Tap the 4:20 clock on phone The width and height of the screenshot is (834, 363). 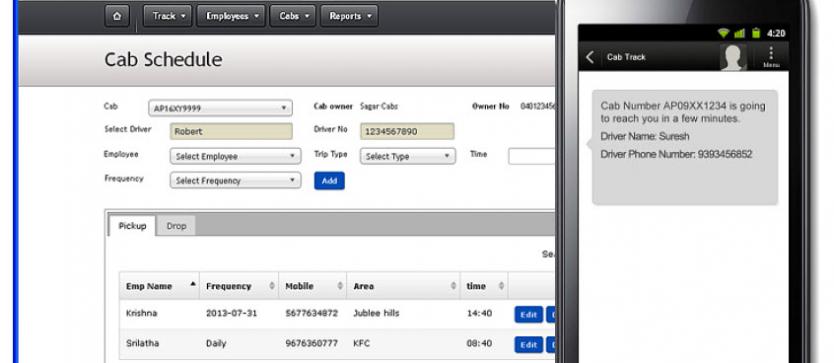pos(776,33)
